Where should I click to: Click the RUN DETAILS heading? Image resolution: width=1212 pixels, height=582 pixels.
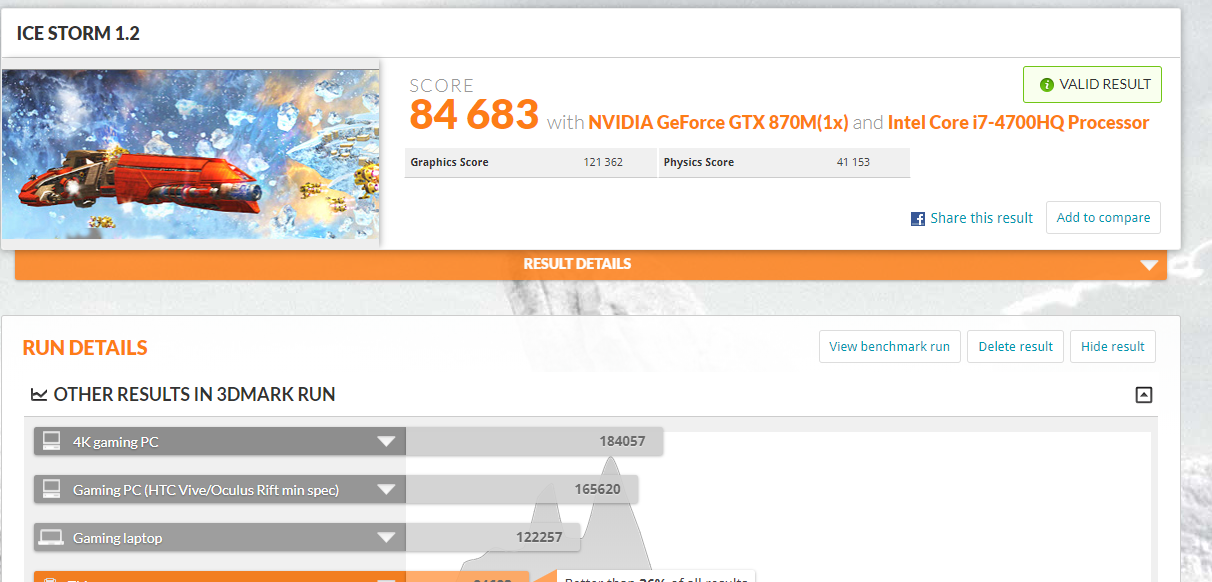[x=85, y=348]
